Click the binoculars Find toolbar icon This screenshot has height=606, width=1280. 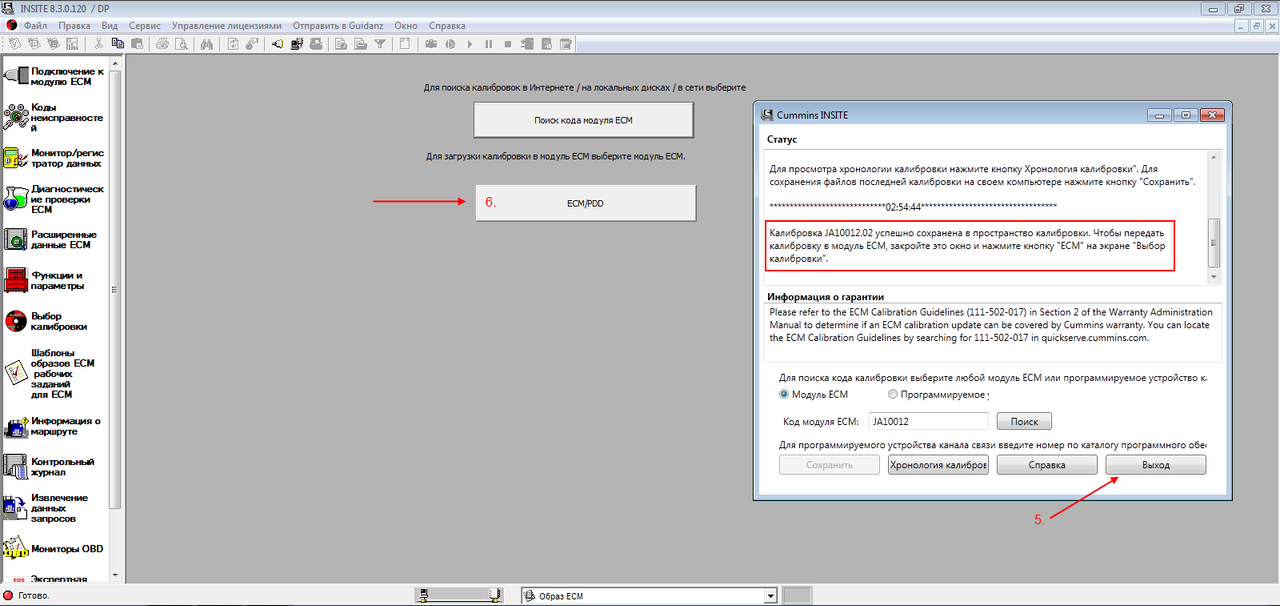point(207,44)
